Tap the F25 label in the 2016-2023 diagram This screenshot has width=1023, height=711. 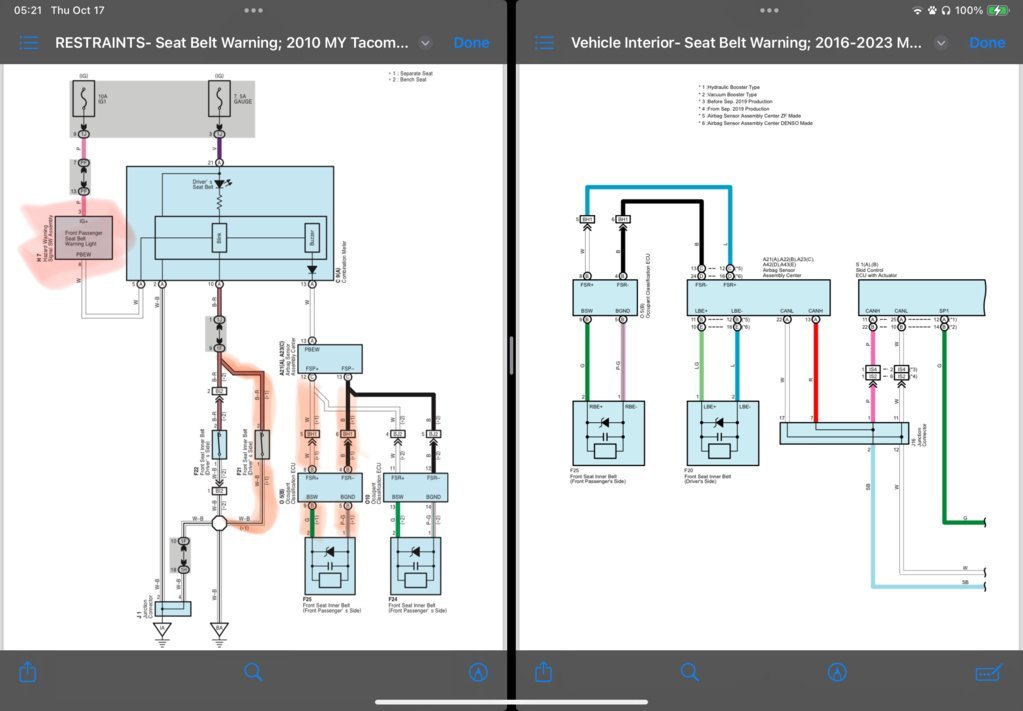pyautogui.click(x=574, y=470)
